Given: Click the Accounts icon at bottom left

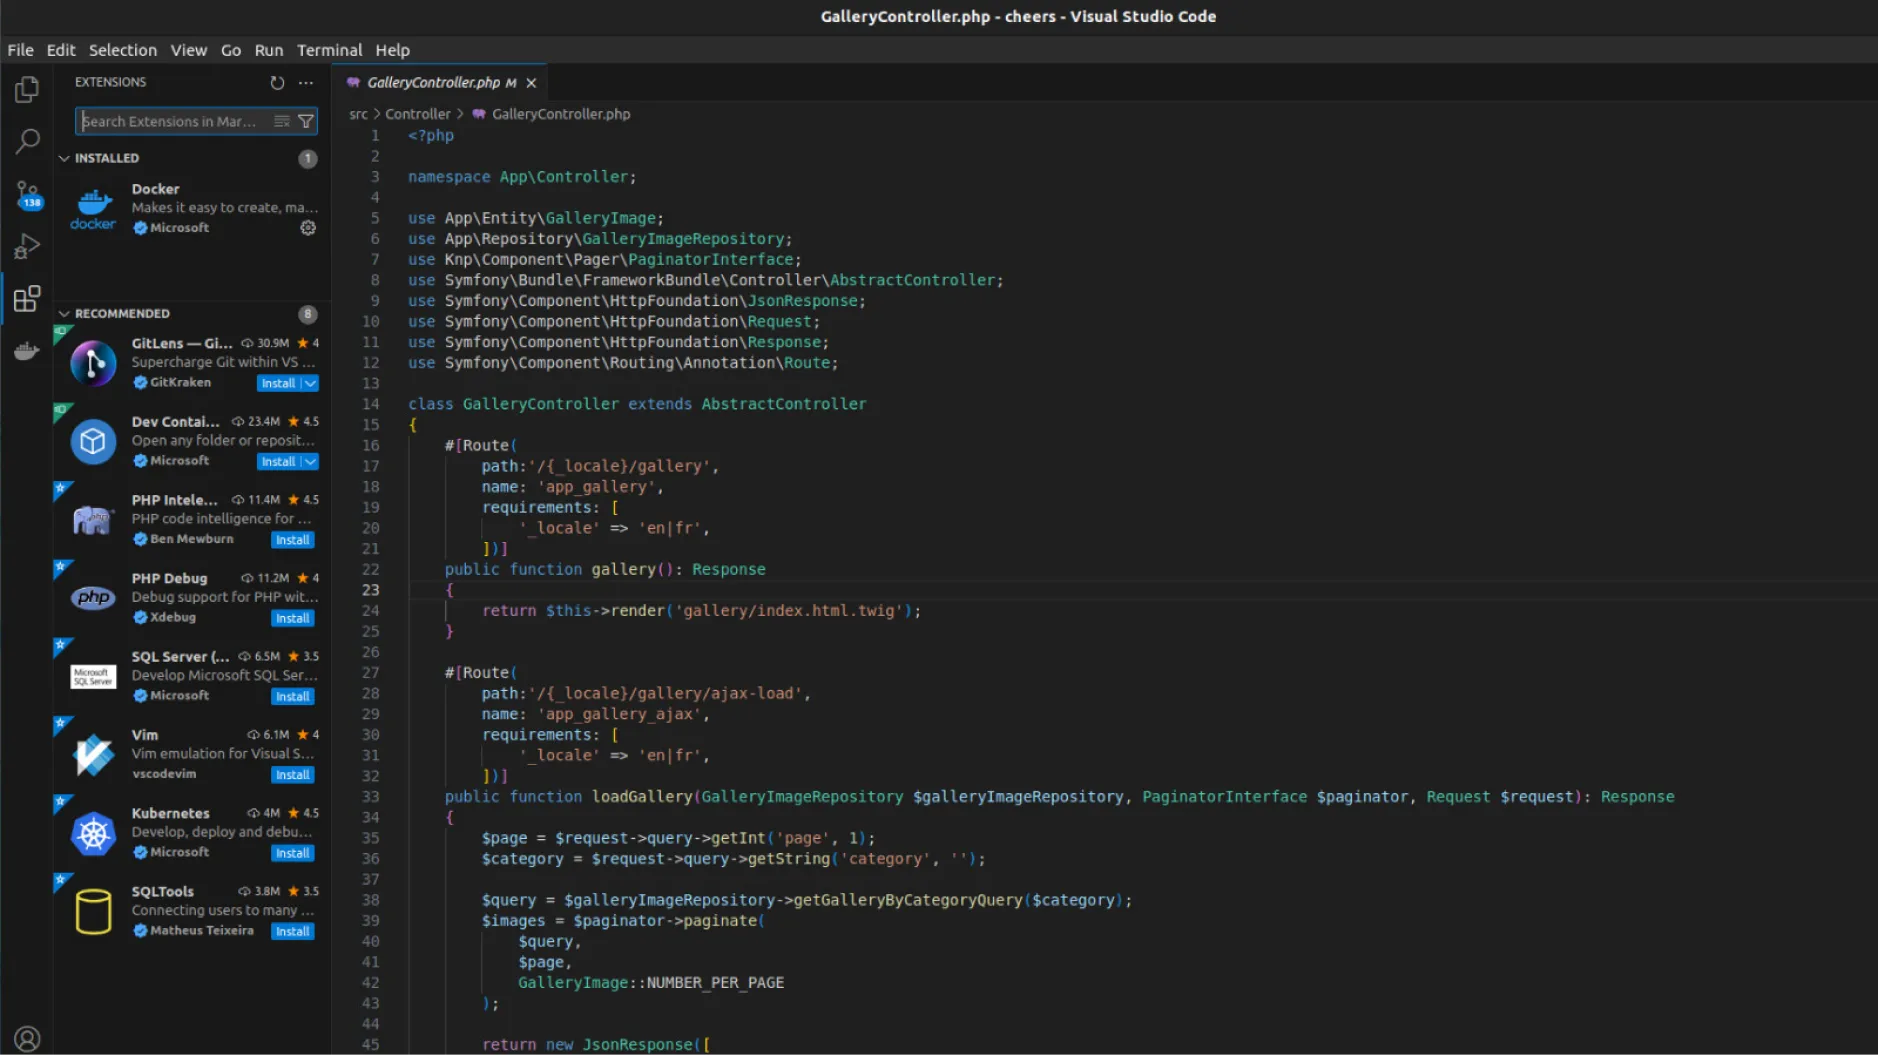Looking at the screenshot, I should pyautogui.click(x=27, y=1039).
